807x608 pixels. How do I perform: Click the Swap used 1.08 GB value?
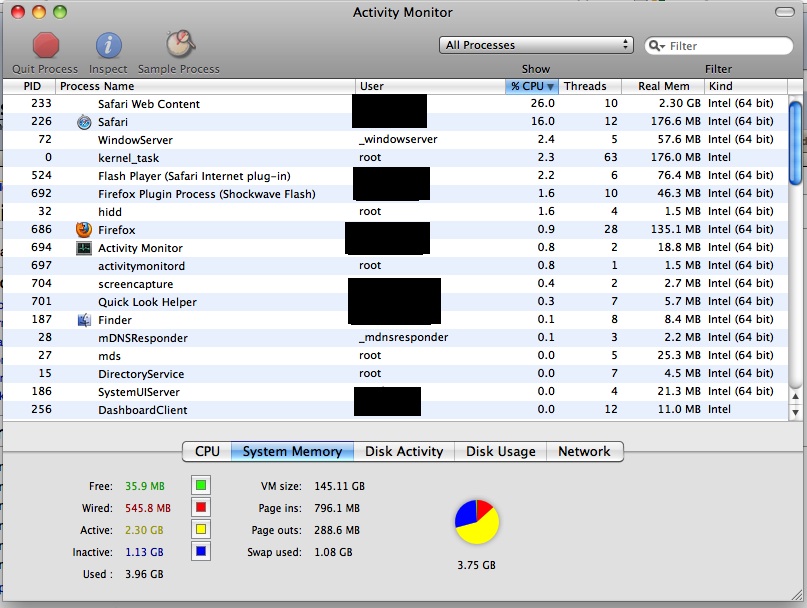(333, 552)
